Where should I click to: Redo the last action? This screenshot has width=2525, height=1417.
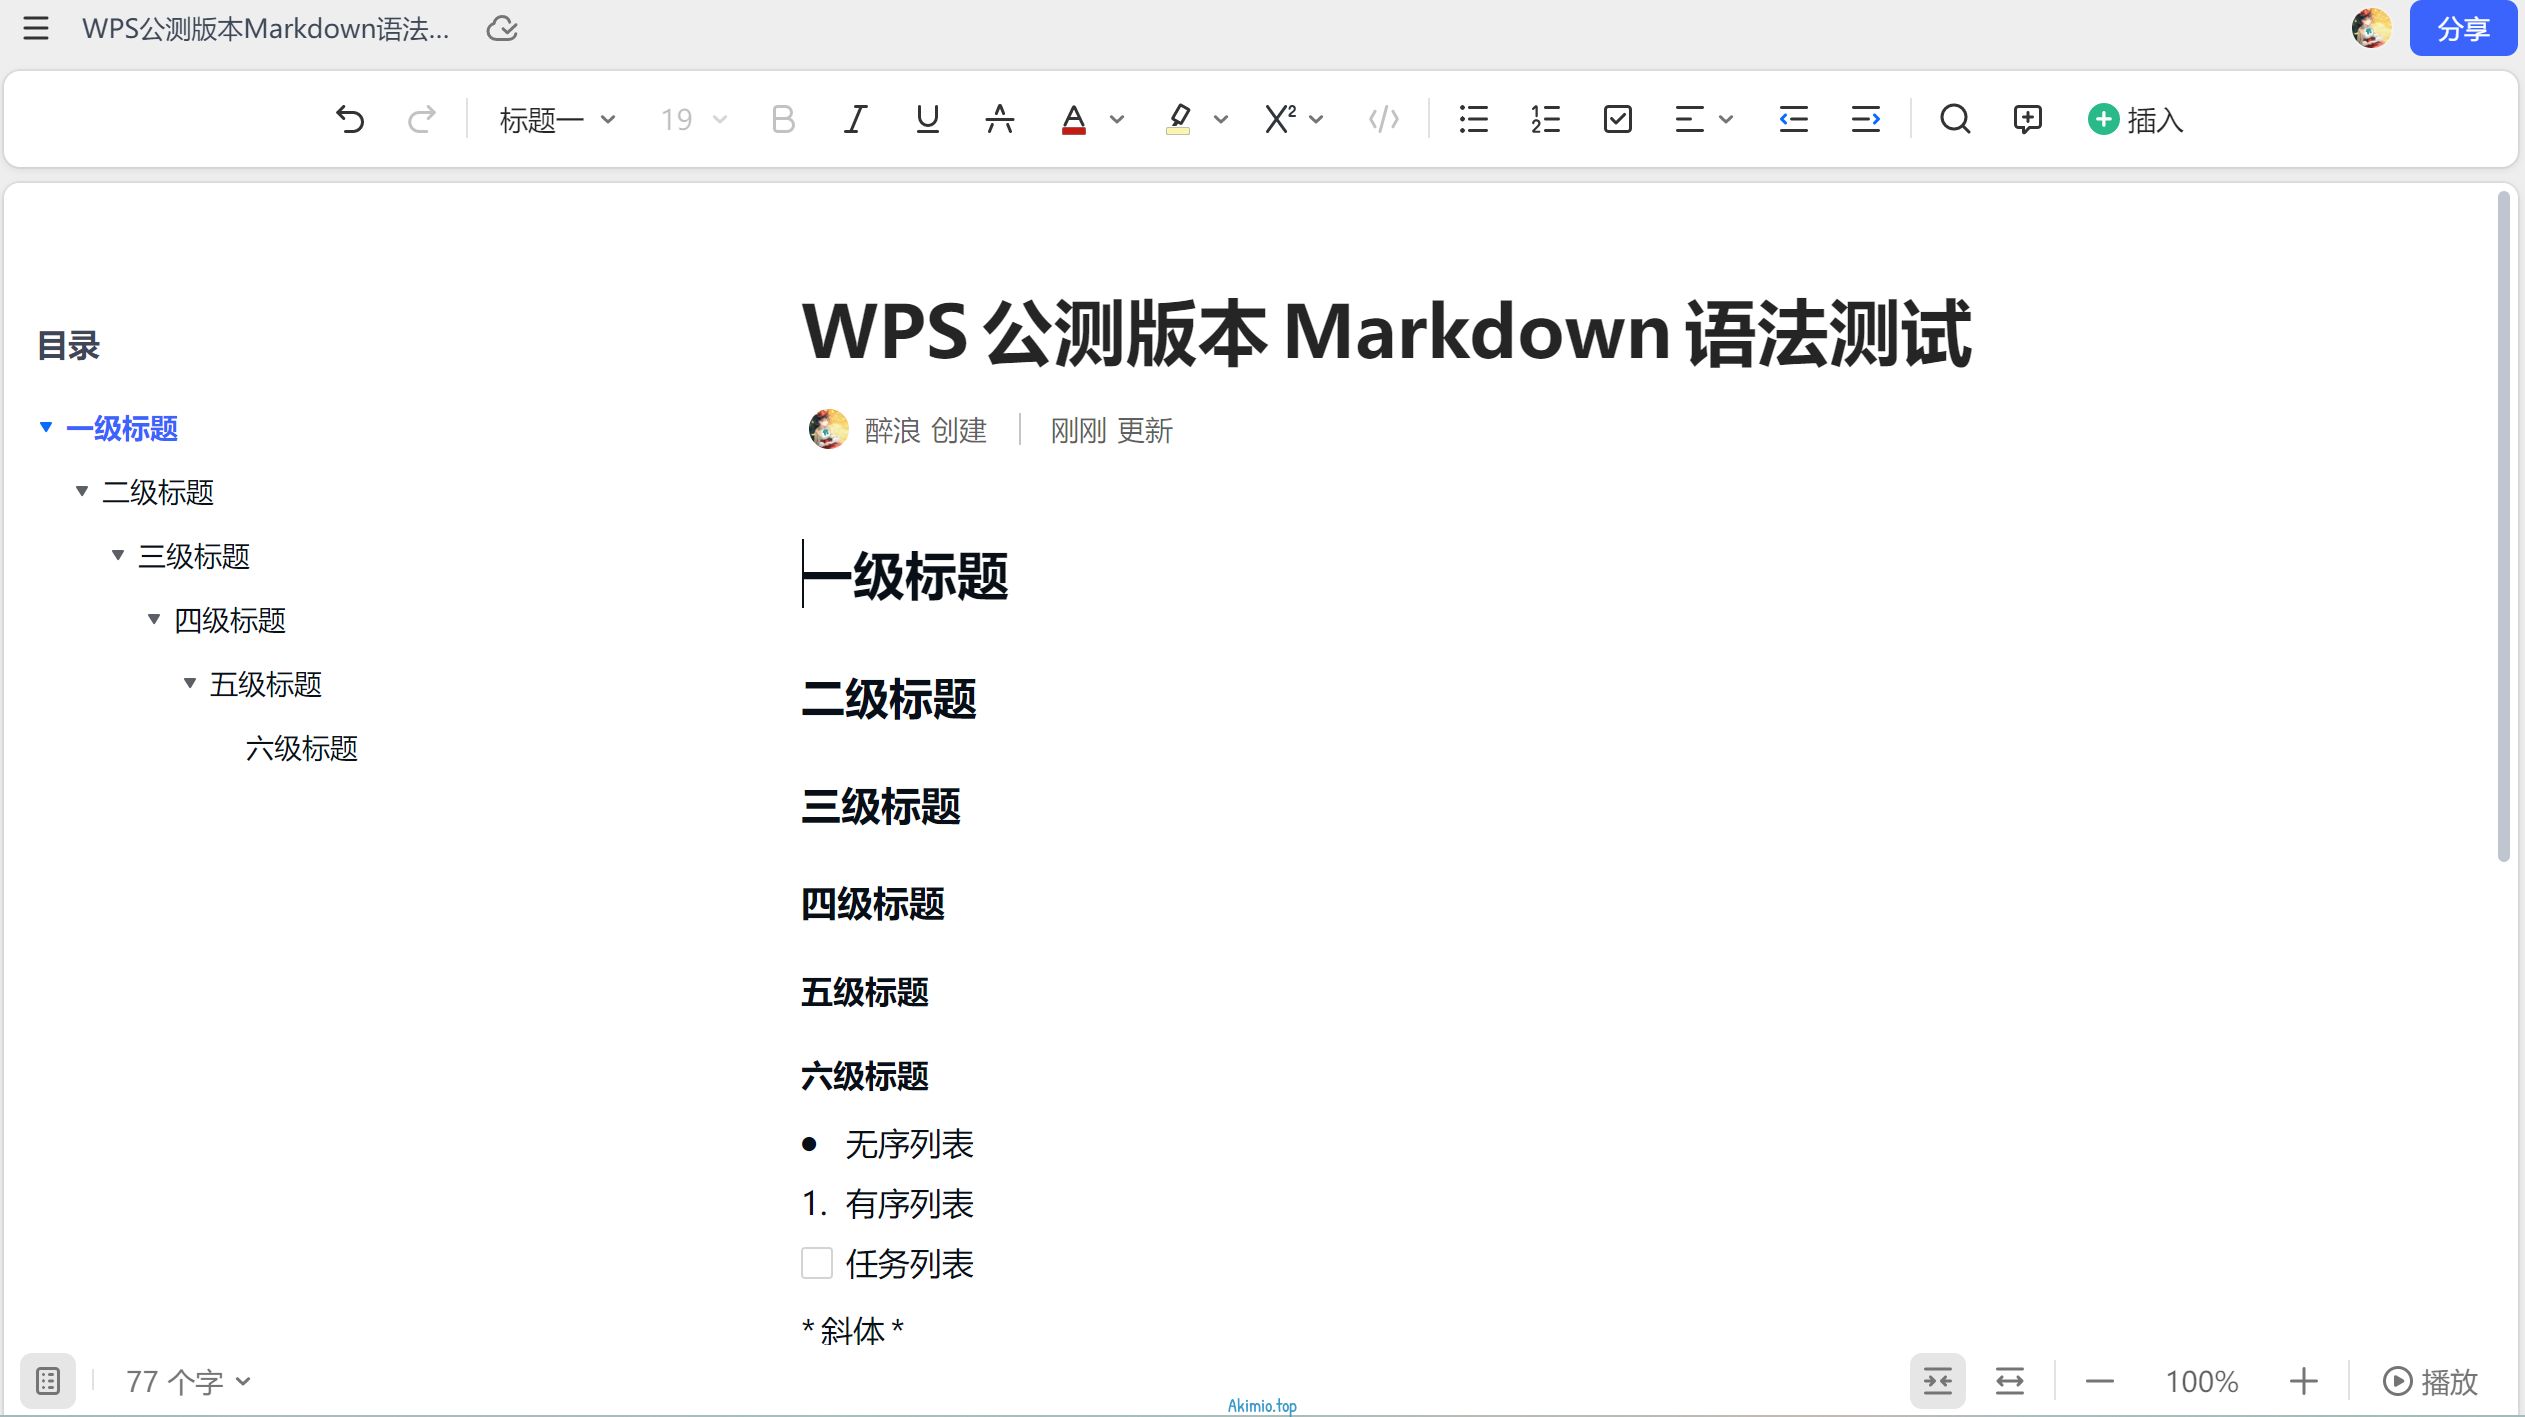click(x=422, y=119)
